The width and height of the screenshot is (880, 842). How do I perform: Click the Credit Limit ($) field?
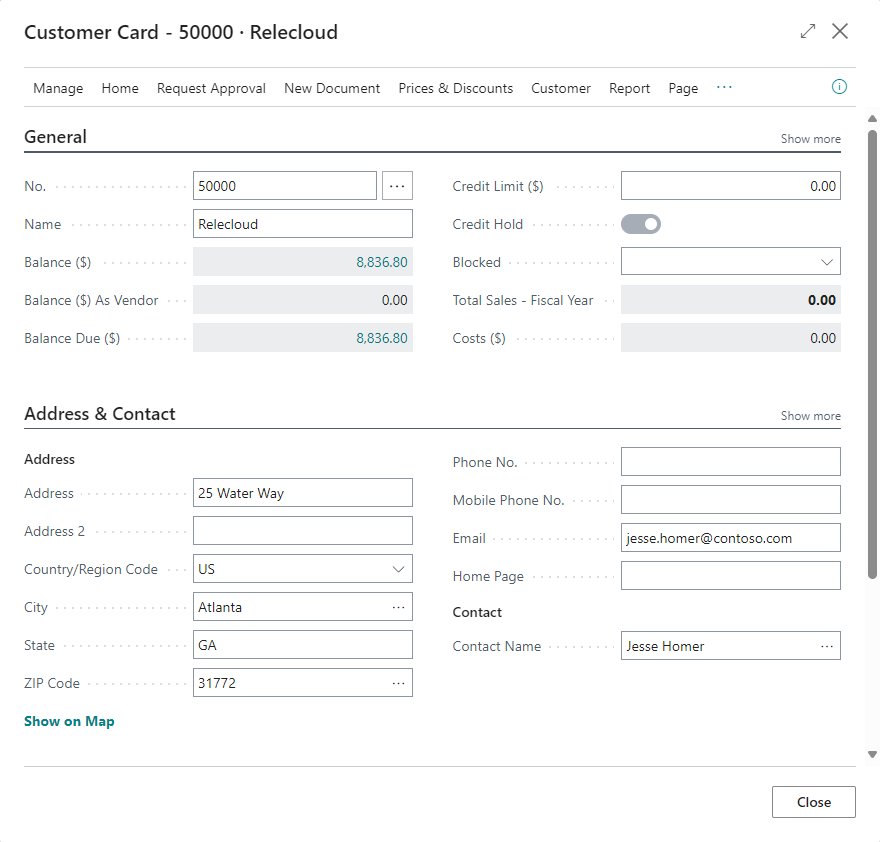(731, 186)
